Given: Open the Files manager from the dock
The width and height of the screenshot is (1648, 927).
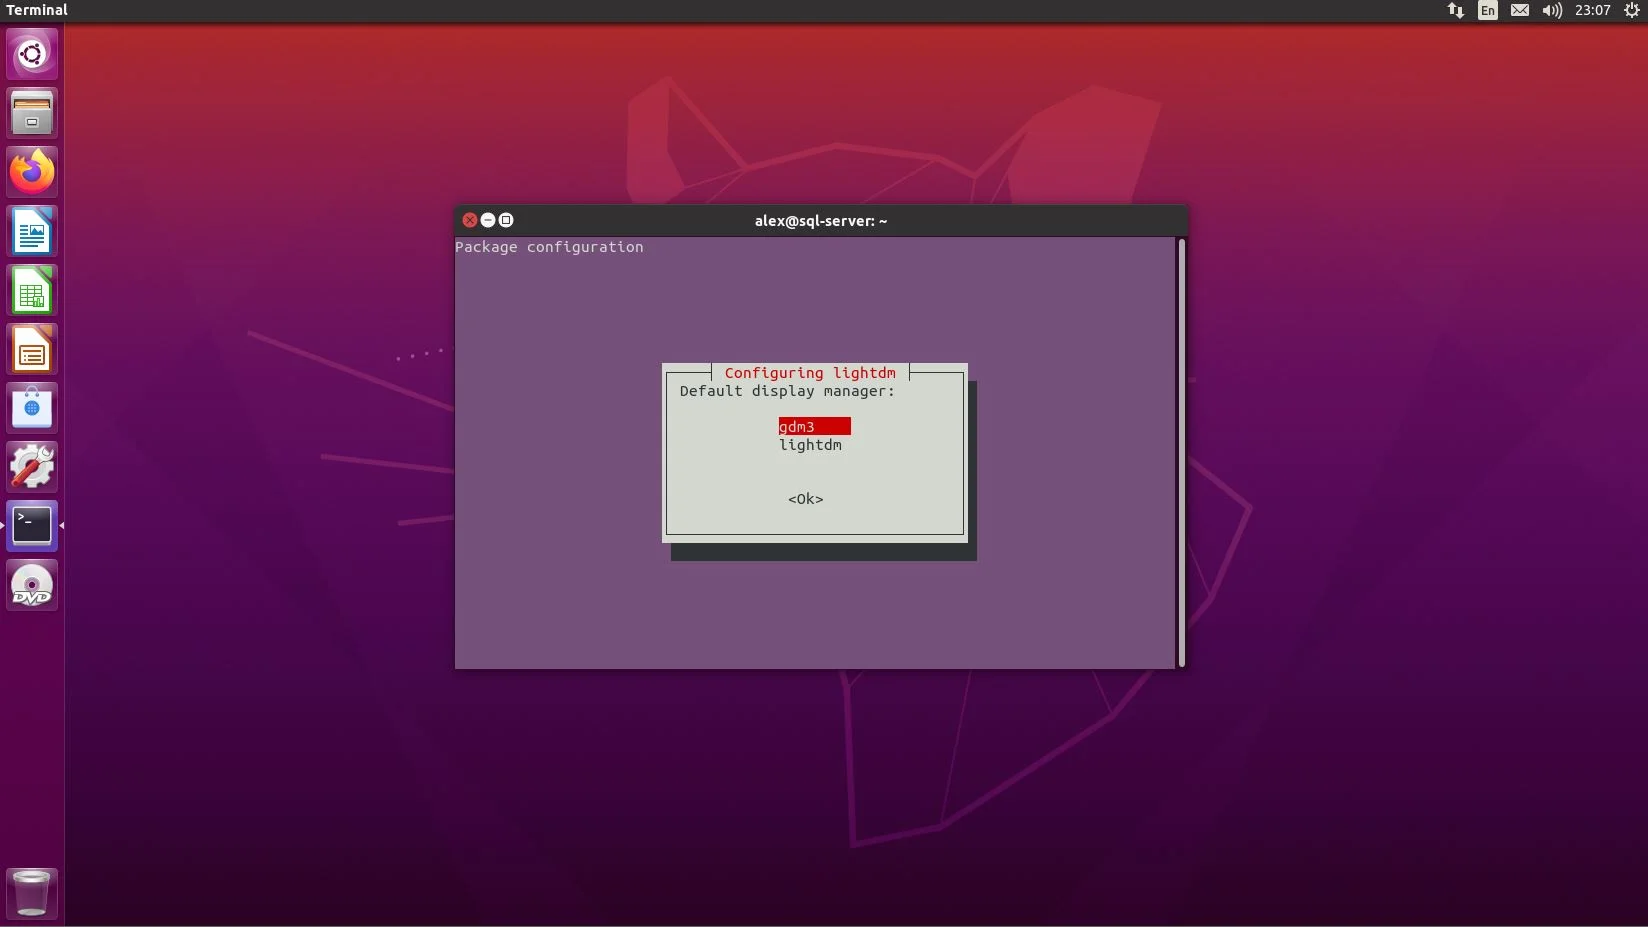Looking at the screenshot, I should 32,113.
